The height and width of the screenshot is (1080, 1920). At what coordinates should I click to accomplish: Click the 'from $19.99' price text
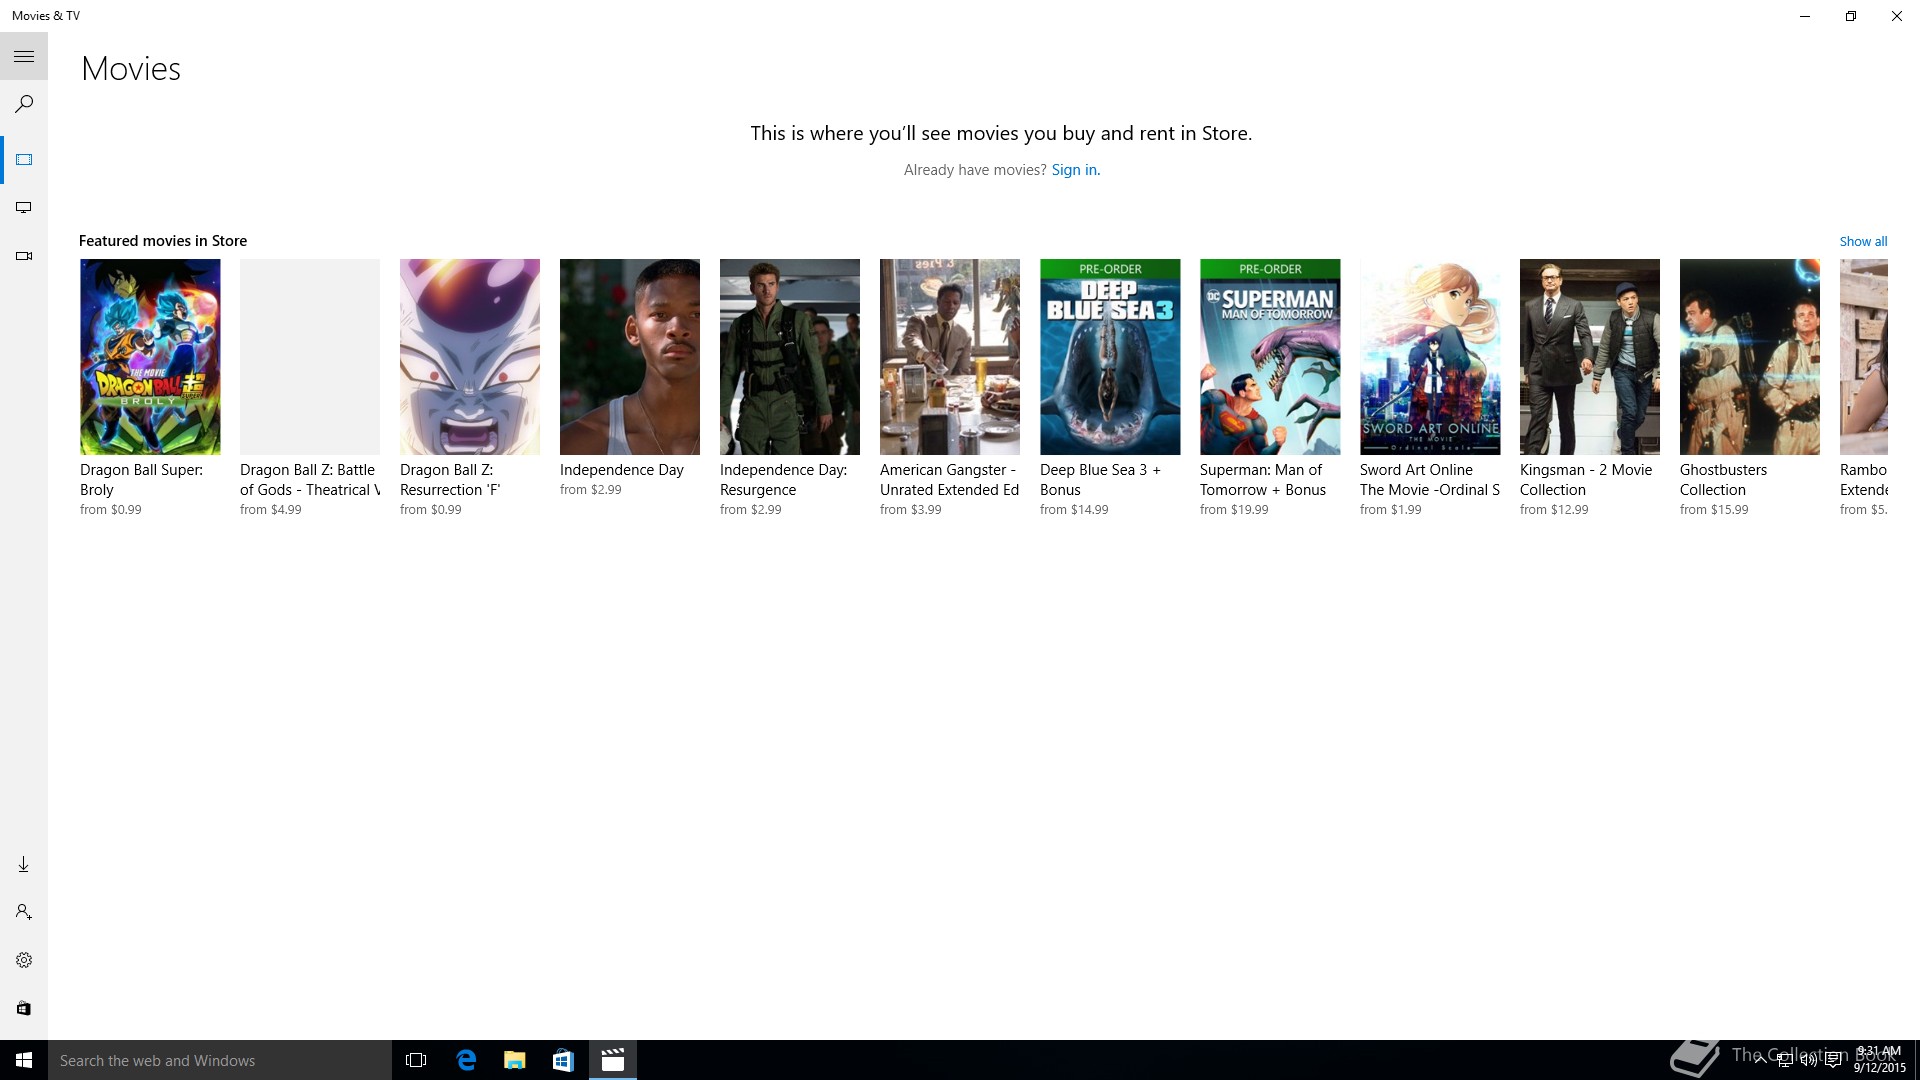1234,510
